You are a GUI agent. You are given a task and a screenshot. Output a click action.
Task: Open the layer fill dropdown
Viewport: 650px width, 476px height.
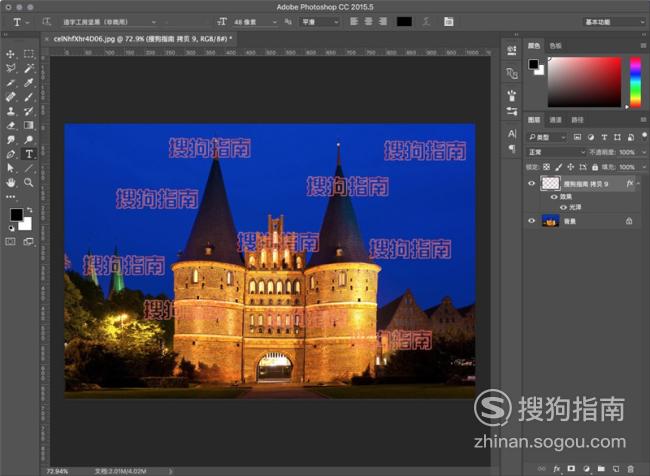643,167
